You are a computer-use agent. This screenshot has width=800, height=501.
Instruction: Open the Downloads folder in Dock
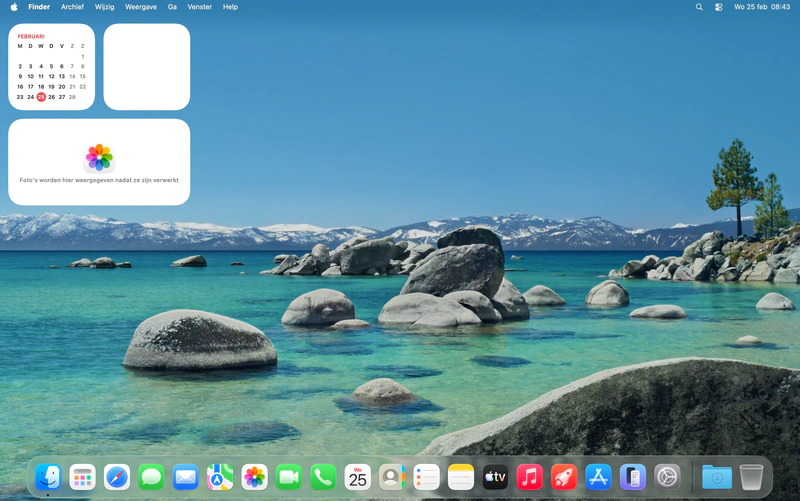(x=717, y=478)
